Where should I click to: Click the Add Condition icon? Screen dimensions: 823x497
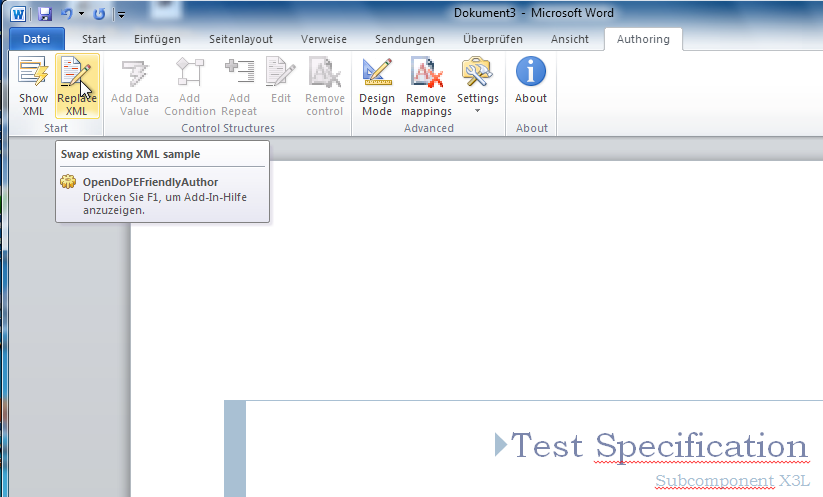click(x=190, y=73)
